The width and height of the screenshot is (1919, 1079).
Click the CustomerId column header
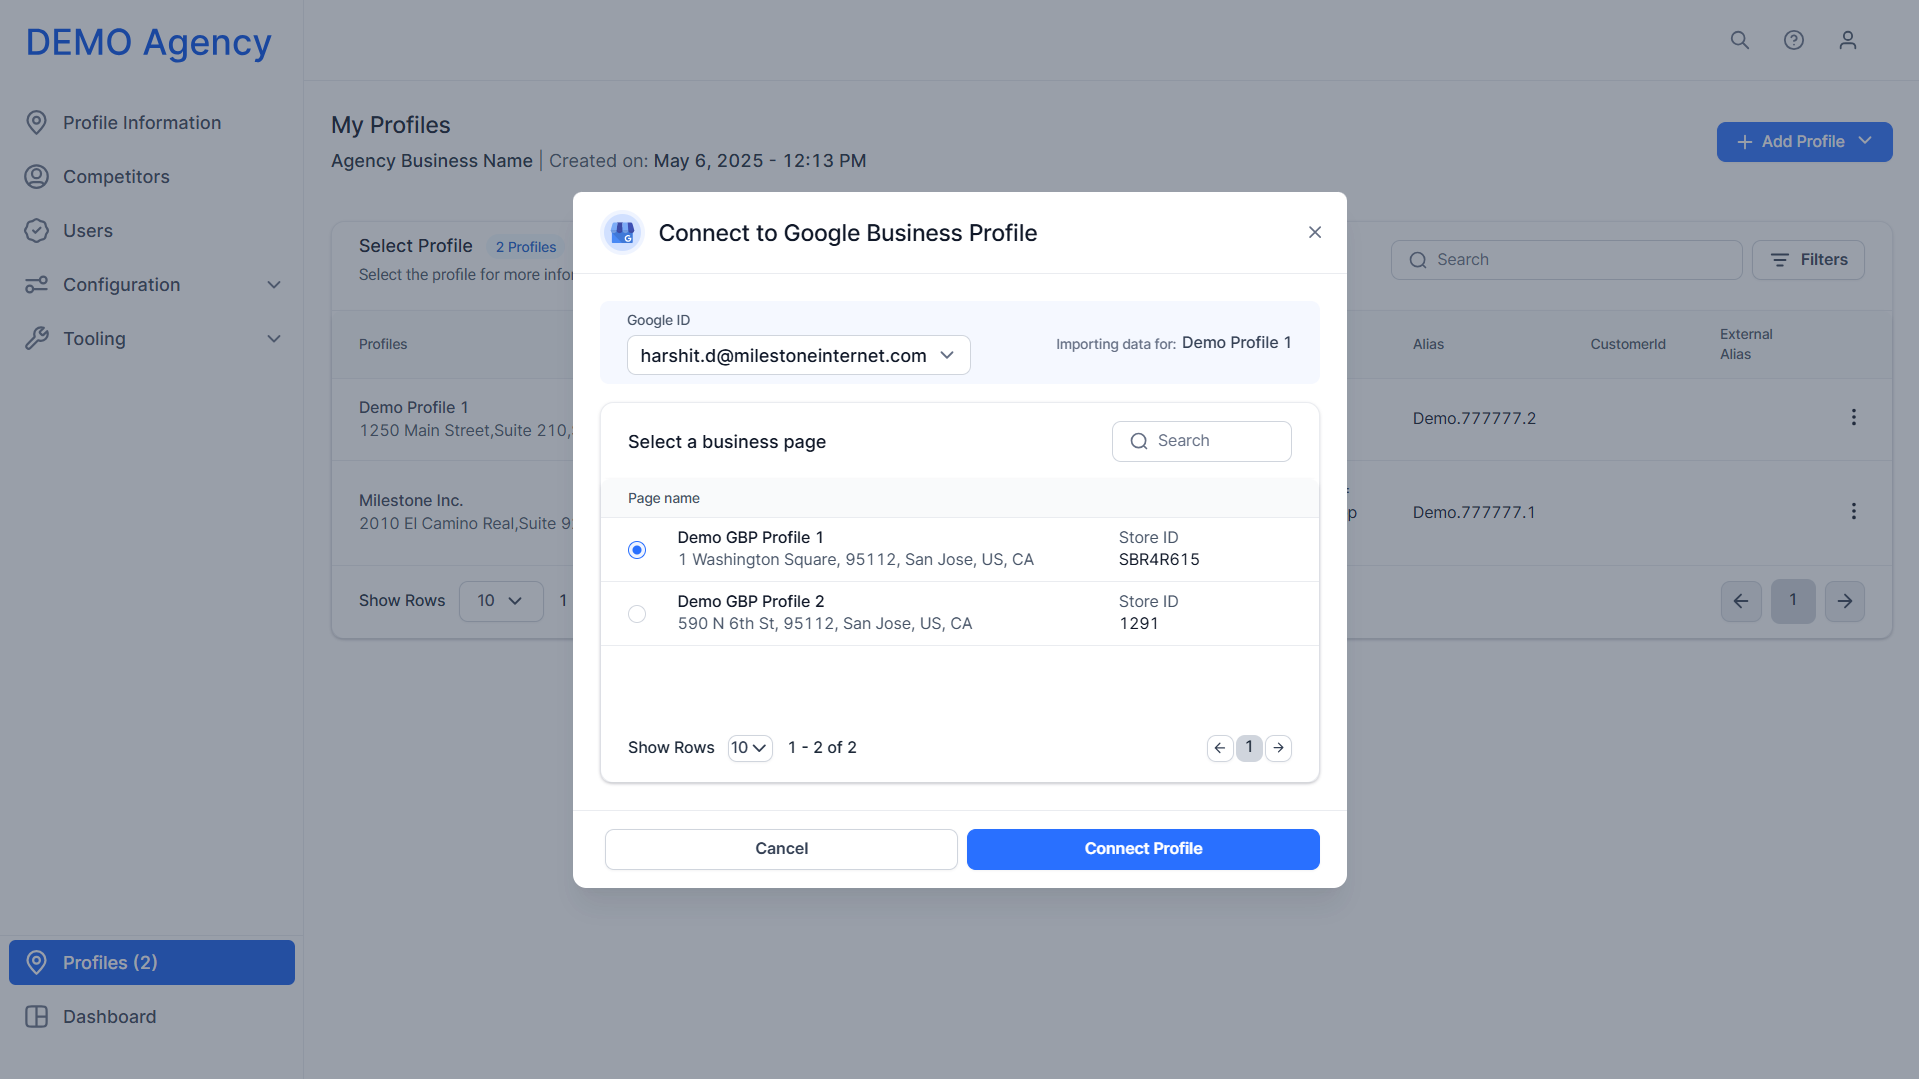coord(1628,344)
